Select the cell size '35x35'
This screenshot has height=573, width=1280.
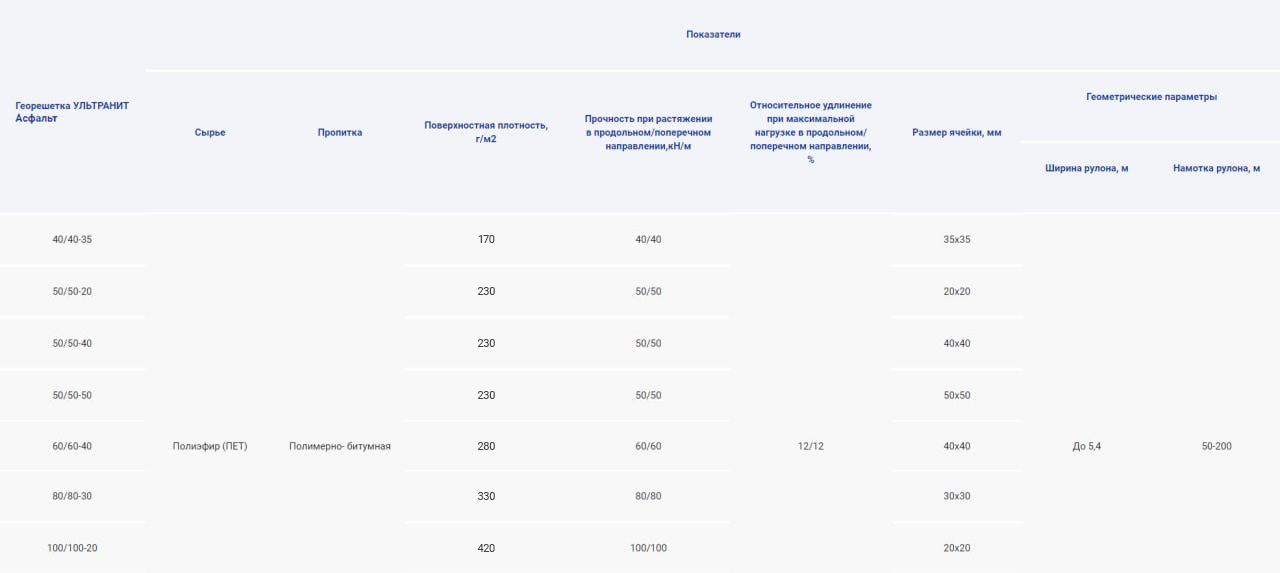pos(957,239)
